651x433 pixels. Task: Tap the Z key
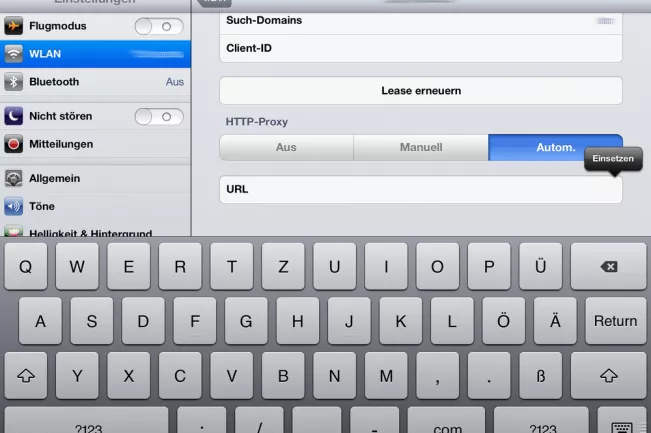coord(283,267)
